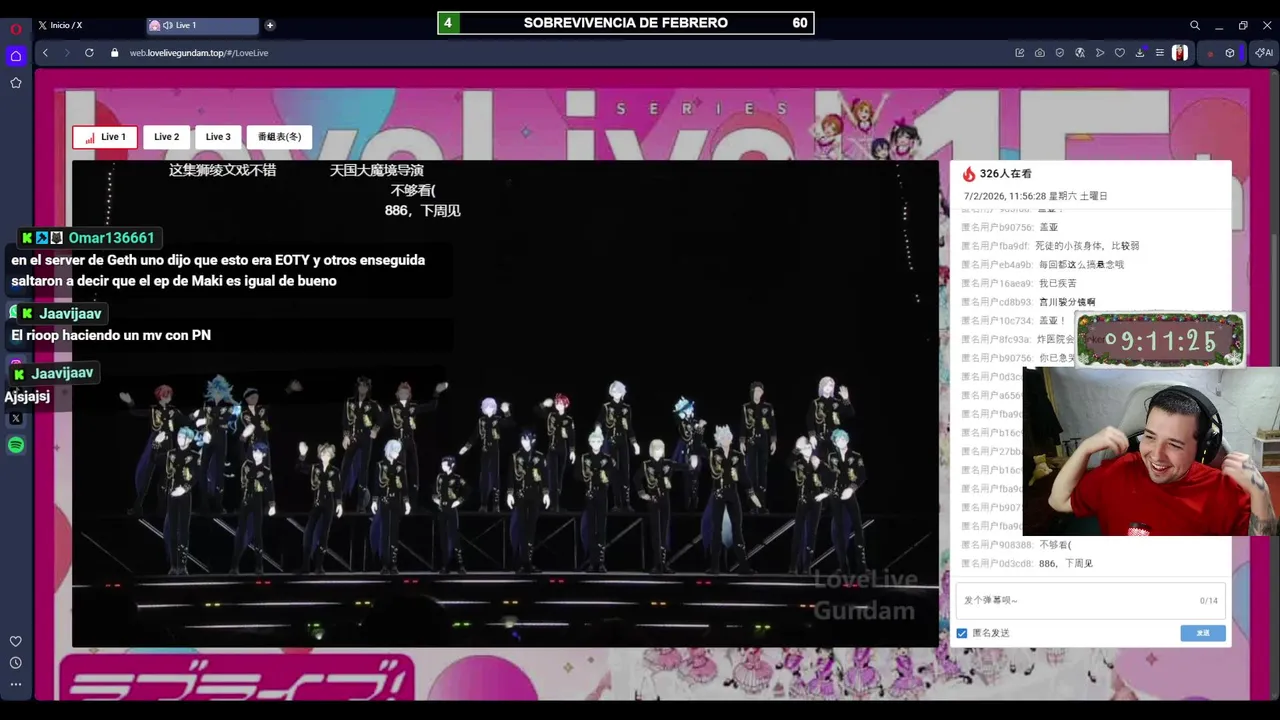This screenshot has width=1280, height=720.
Task: Click the red recording dot icon
Action: 1210,53
